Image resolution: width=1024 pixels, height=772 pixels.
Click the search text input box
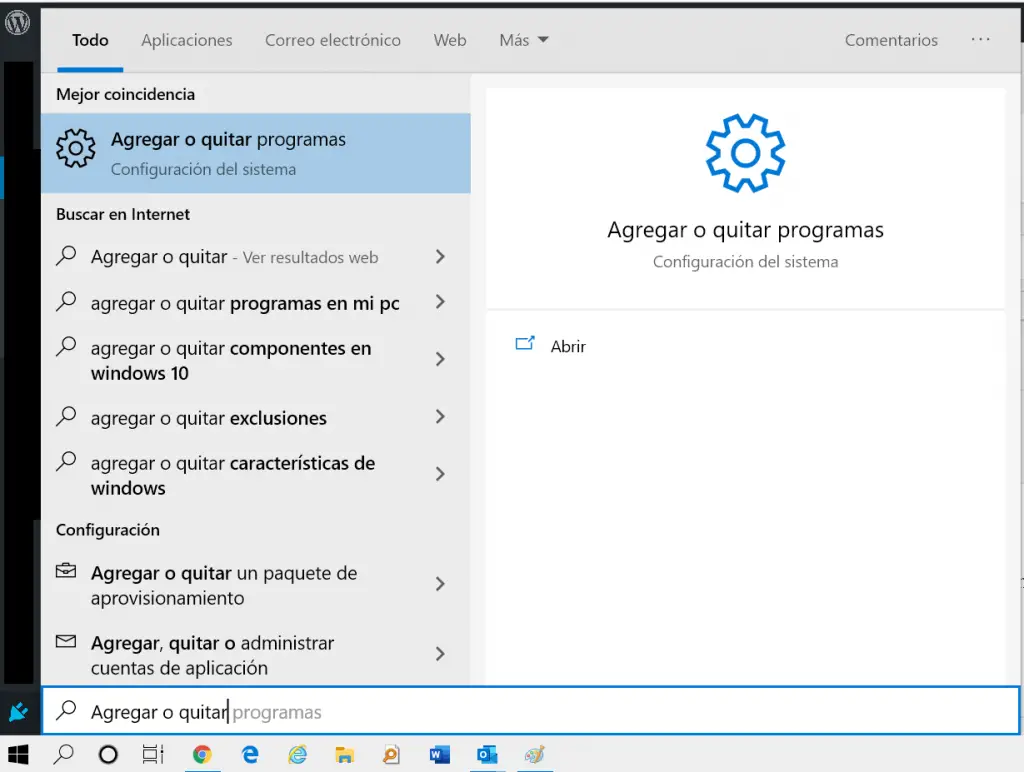tap(530, 711)
